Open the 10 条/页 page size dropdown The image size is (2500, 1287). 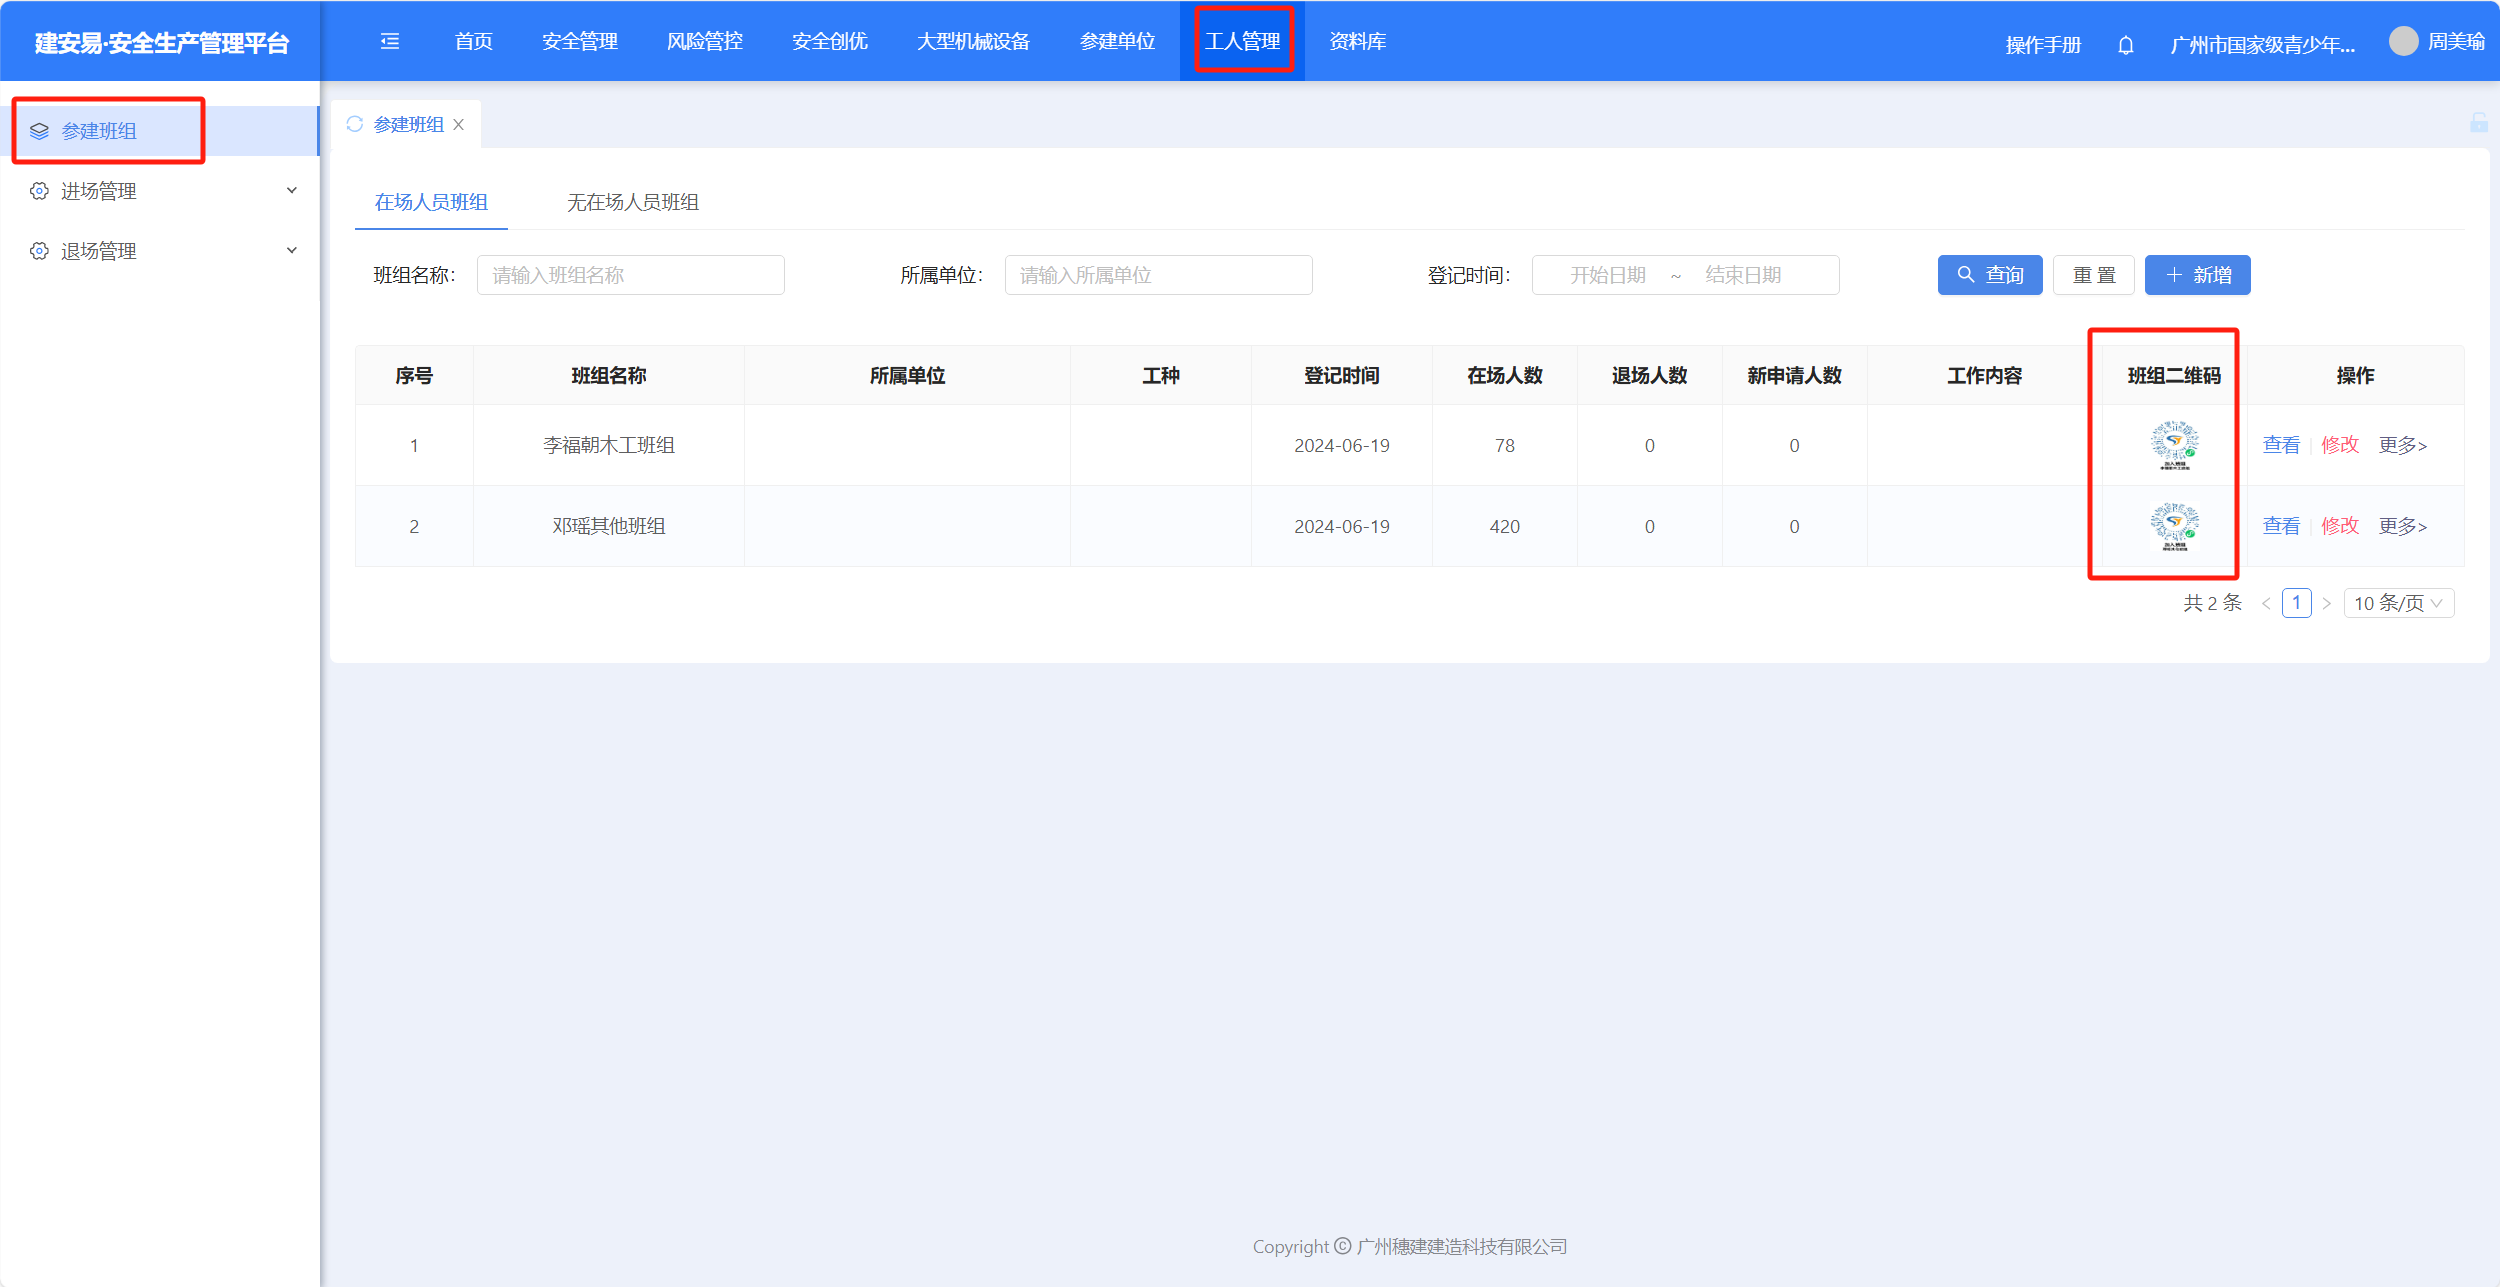point(2398,603)
